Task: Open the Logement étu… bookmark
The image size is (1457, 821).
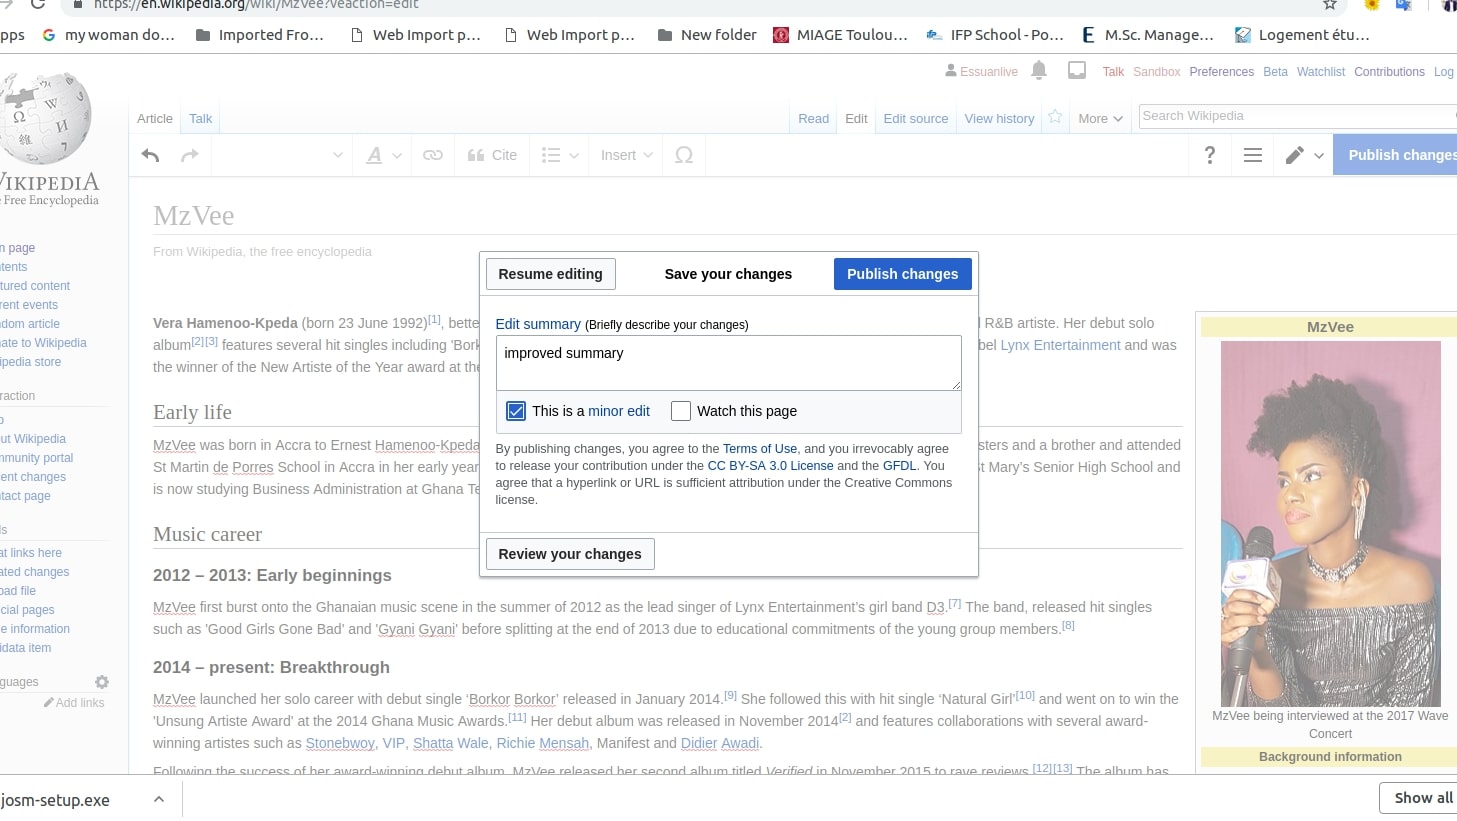Action: click(x=1303, y=35)
